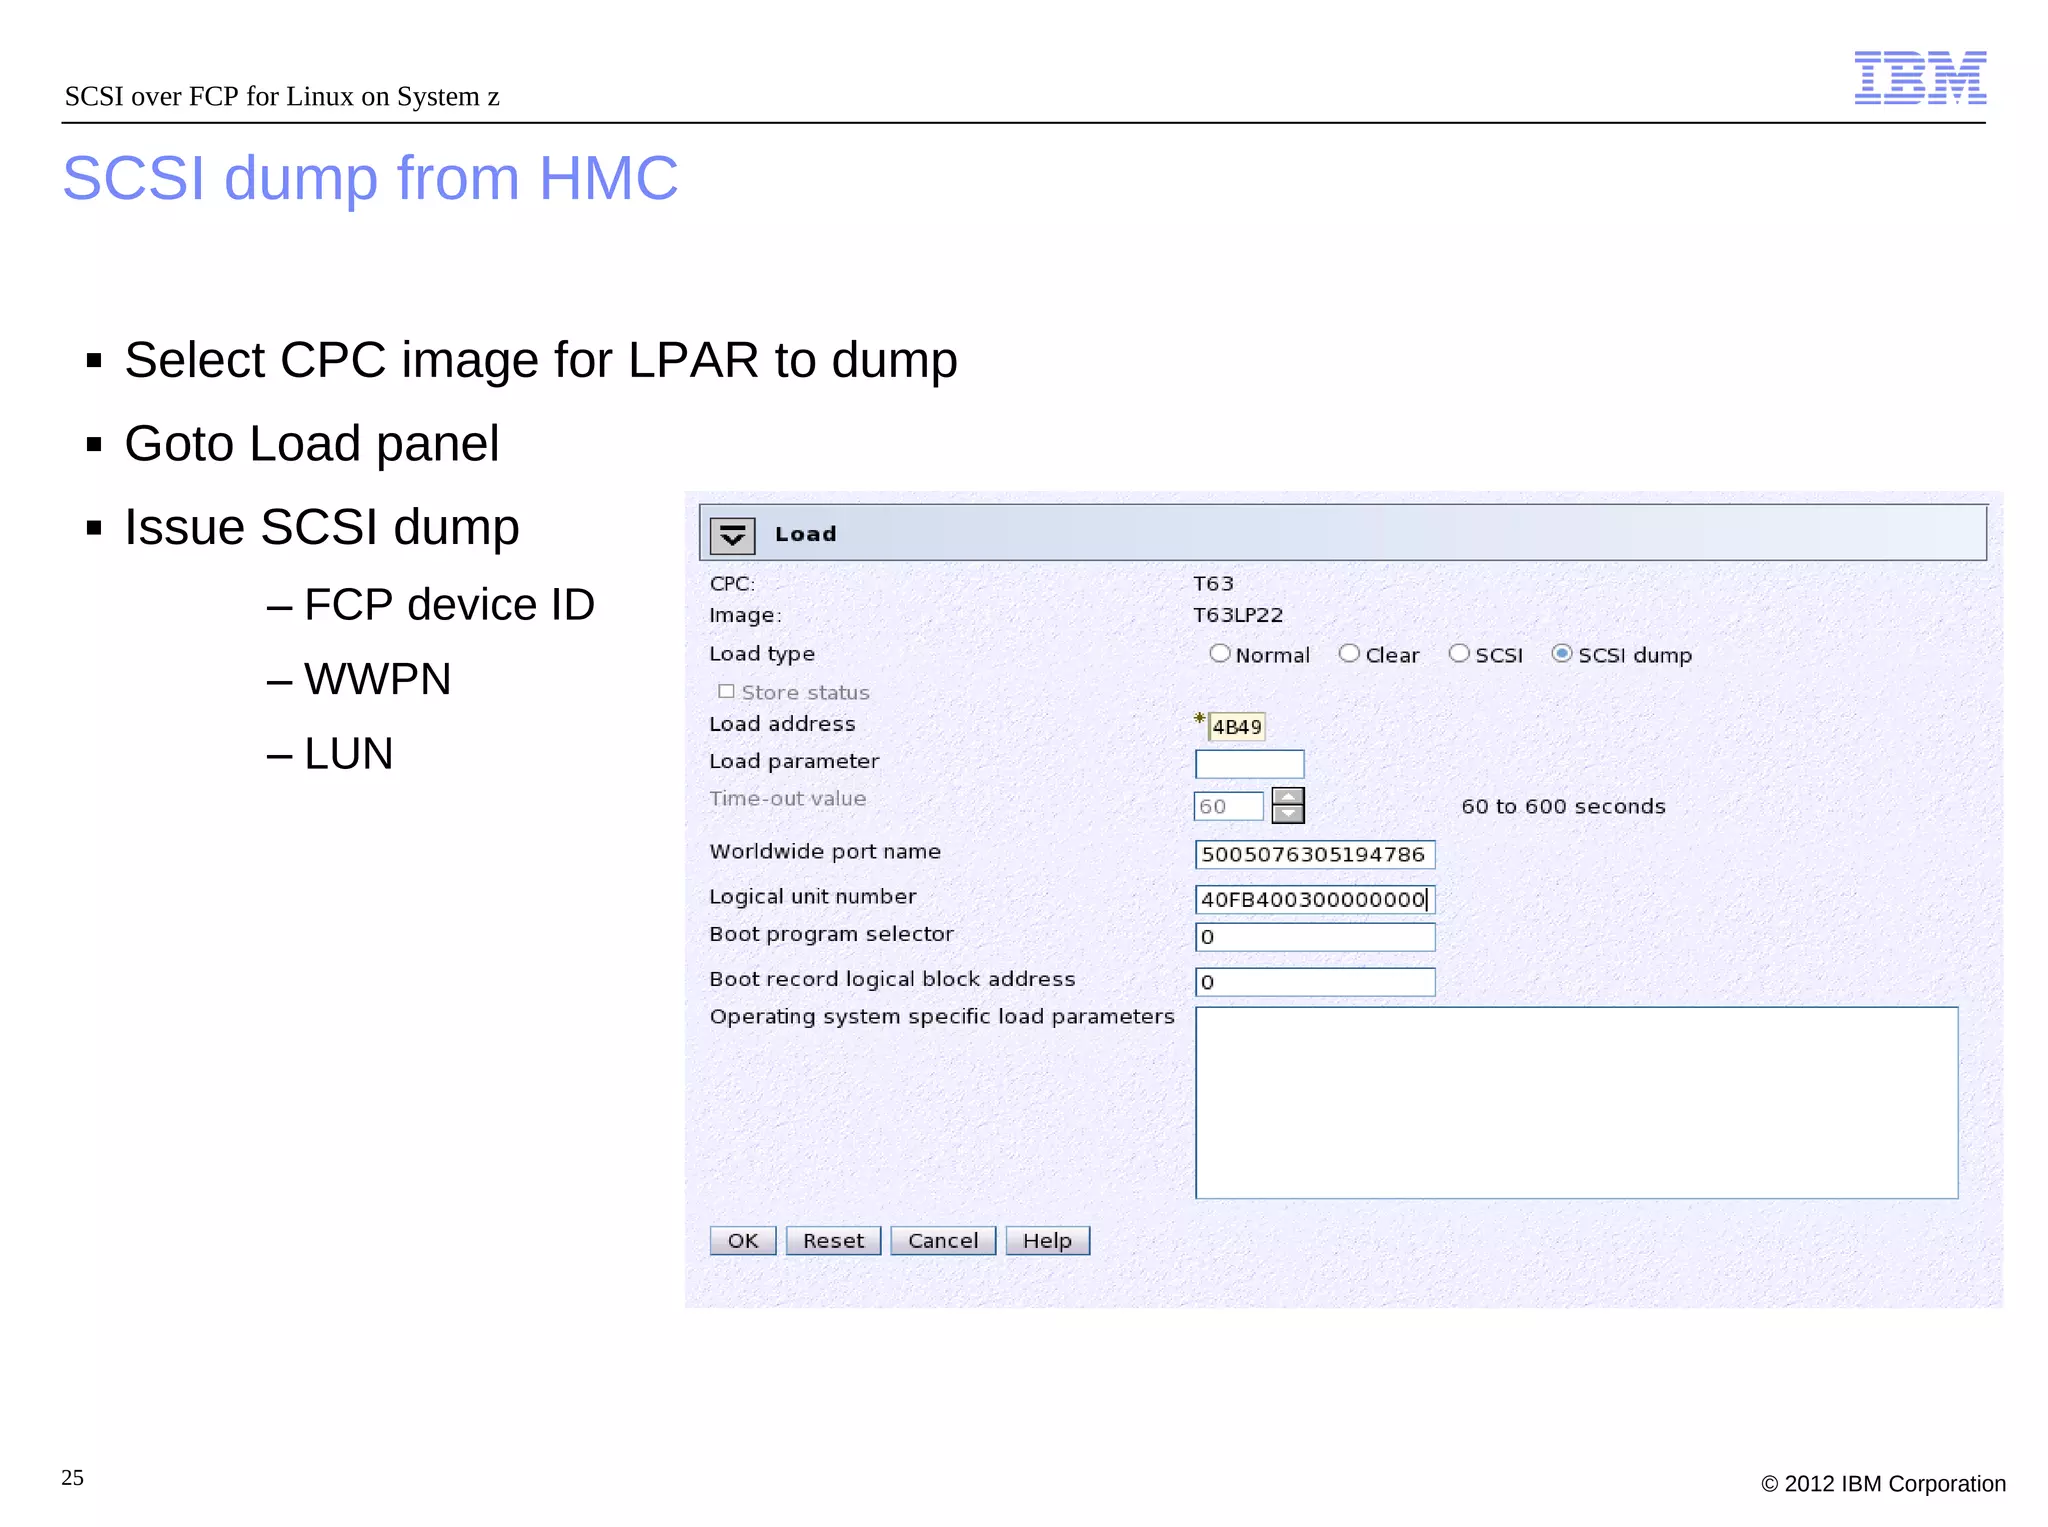This screenshot has width=2048, height=1527.
Task: Click the slide number 25
Action: (72, 1478)
